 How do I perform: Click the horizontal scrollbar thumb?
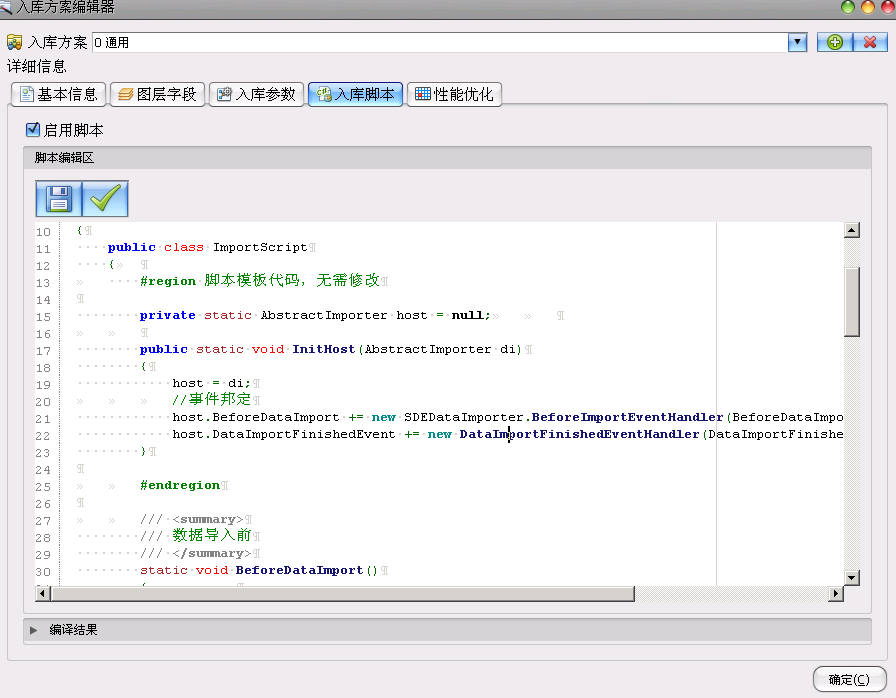[x=343, y=593]
